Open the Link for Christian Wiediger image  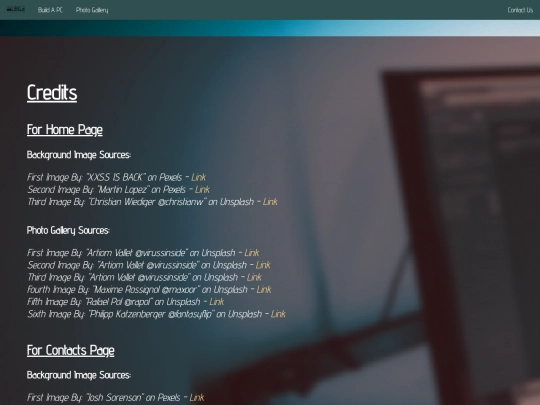[270, 202]
